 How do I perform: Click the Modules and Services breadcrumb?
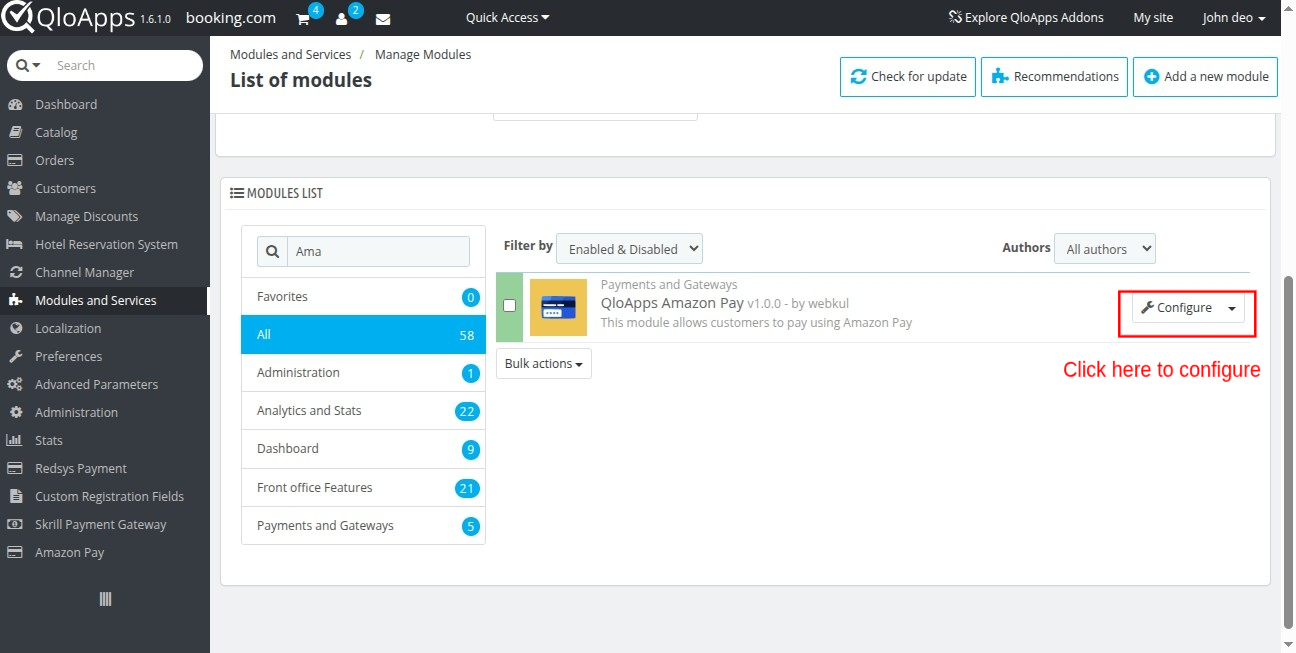(290, 54)
